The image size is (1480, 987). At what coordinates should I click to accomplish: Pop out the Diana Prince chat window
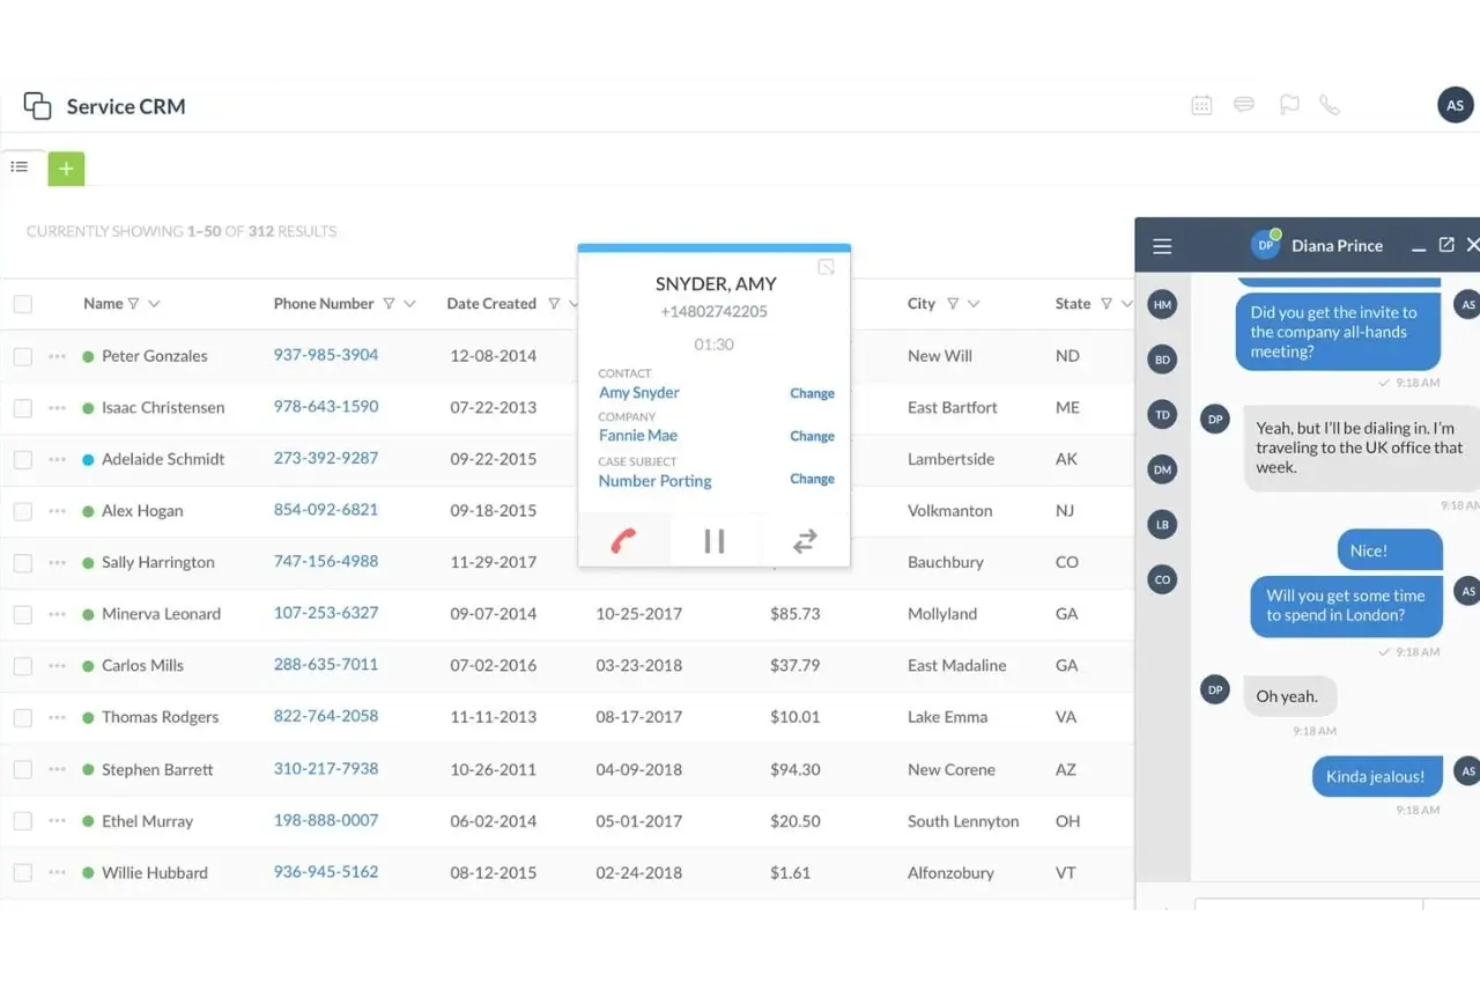coord(1446,245)
